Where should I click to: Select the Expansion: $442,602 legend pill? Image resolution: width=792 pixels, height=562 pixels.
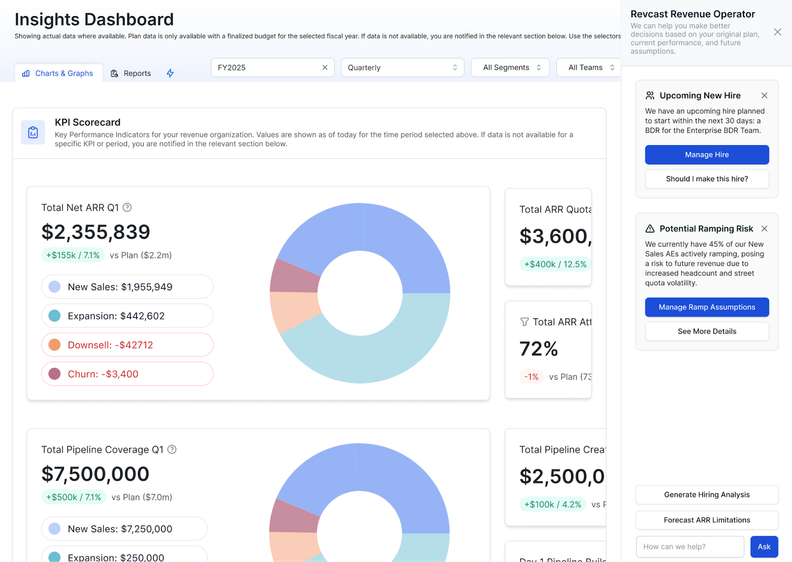pyautogui.click(x=127, y=316)
